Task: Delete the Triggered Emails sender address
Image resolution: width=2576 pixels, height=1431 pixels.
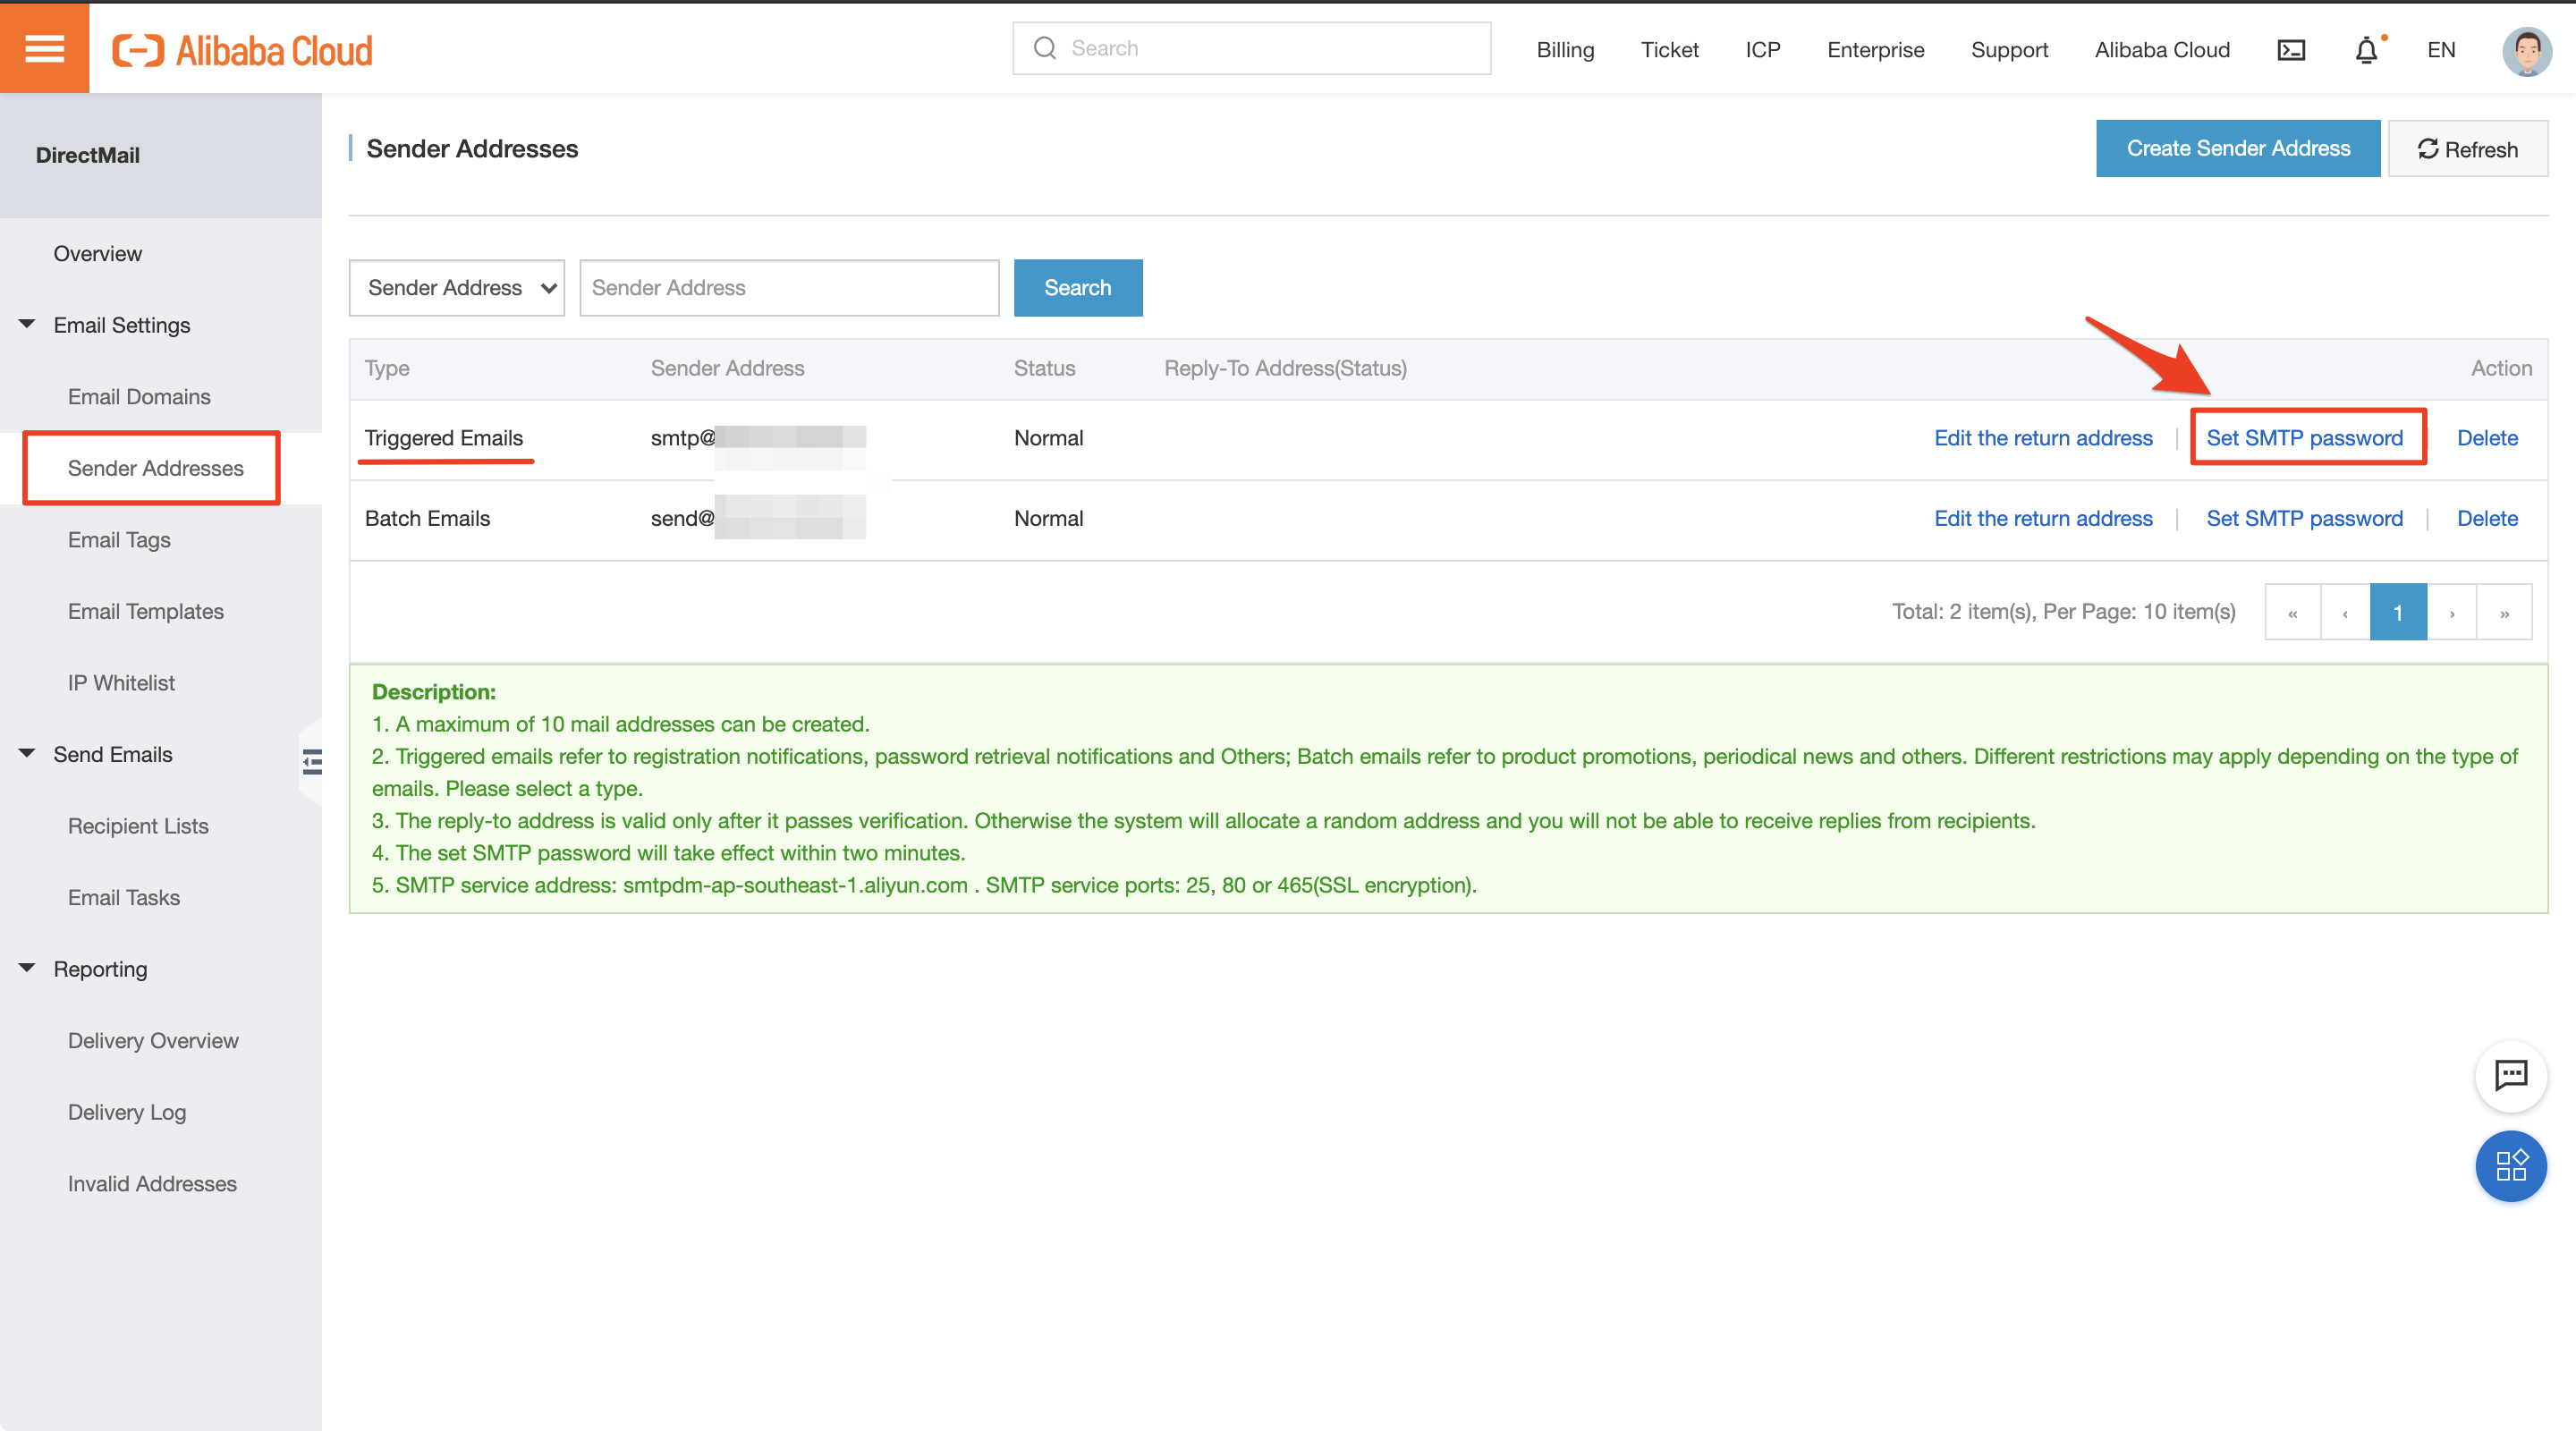Action: (x=2487, y=438)
